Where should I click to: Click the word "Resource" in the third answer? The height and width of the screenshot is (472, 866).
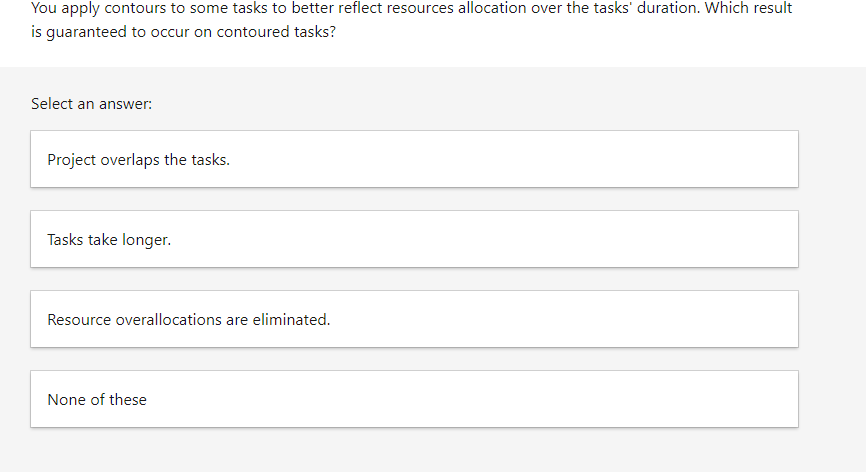79,320
